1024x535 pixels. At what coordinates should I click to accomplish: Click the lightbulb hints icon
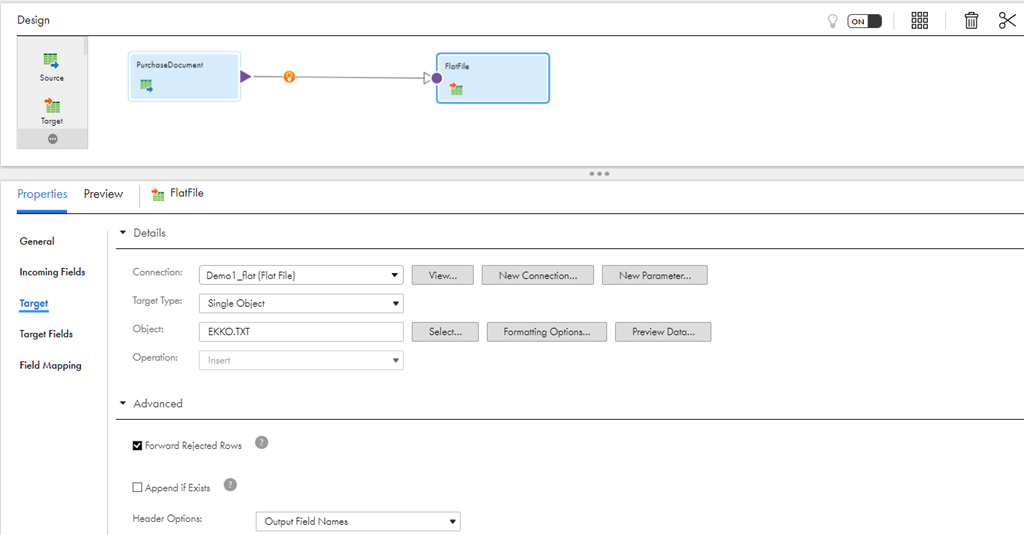coord(833,21)
